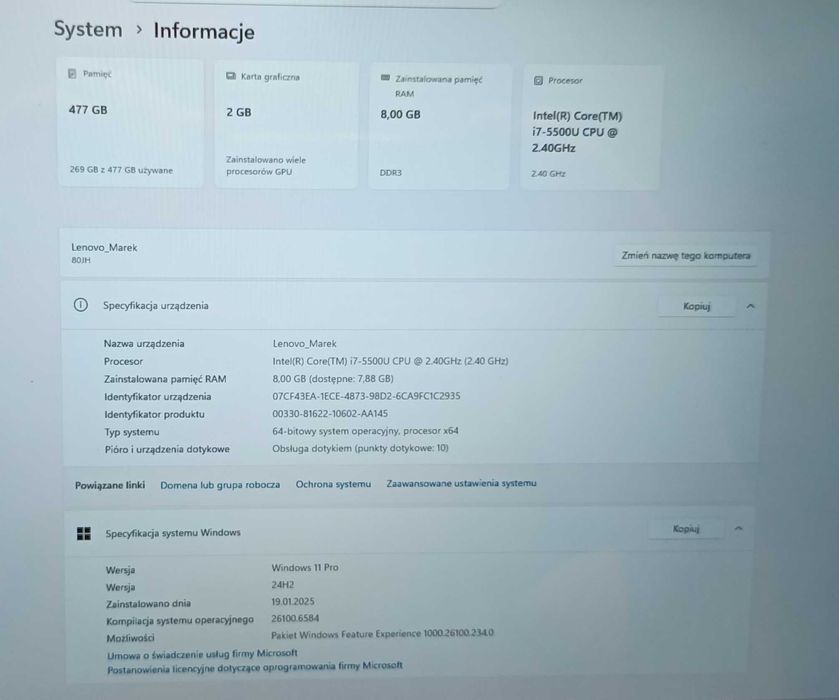Screen dimensions: 839x700
Task: Click the DDR3 label in RAM tile
Action: click(391, 173)
